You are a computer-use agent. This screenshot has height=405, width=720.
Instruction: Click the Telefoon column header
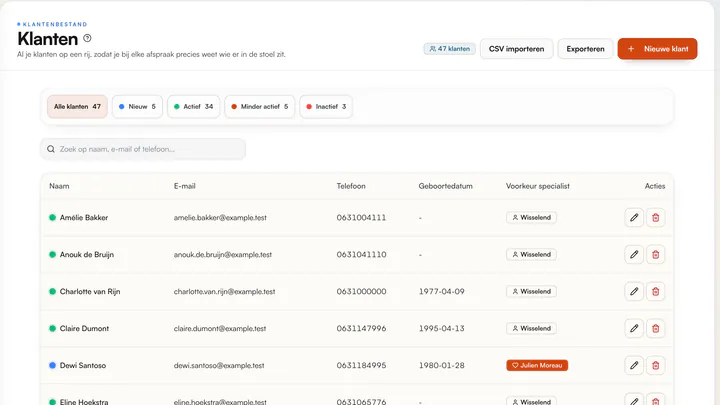pos(351,186)
